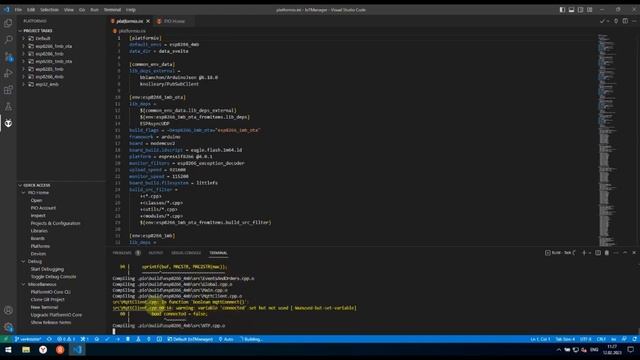Open Libraries in PIO Home list

(39, 231)
